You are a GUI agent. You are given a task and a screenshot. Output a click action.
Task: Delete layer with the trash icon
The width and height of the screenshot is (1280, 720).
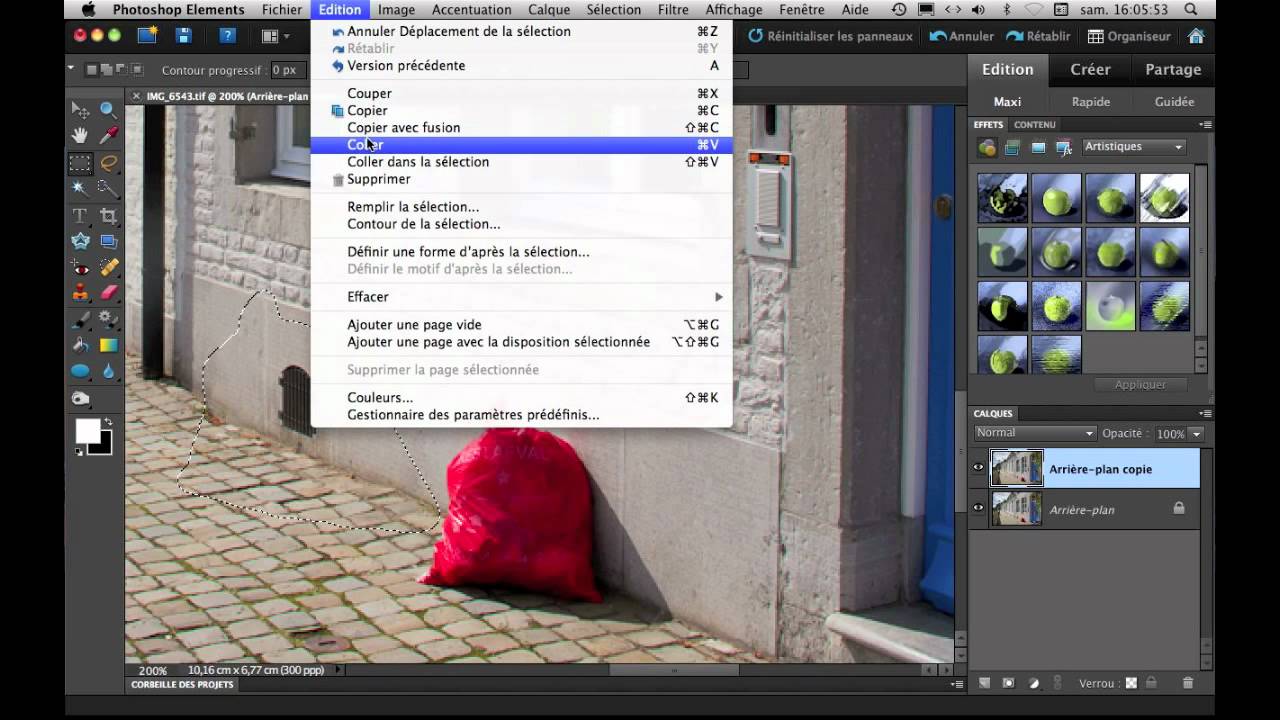1188,683
